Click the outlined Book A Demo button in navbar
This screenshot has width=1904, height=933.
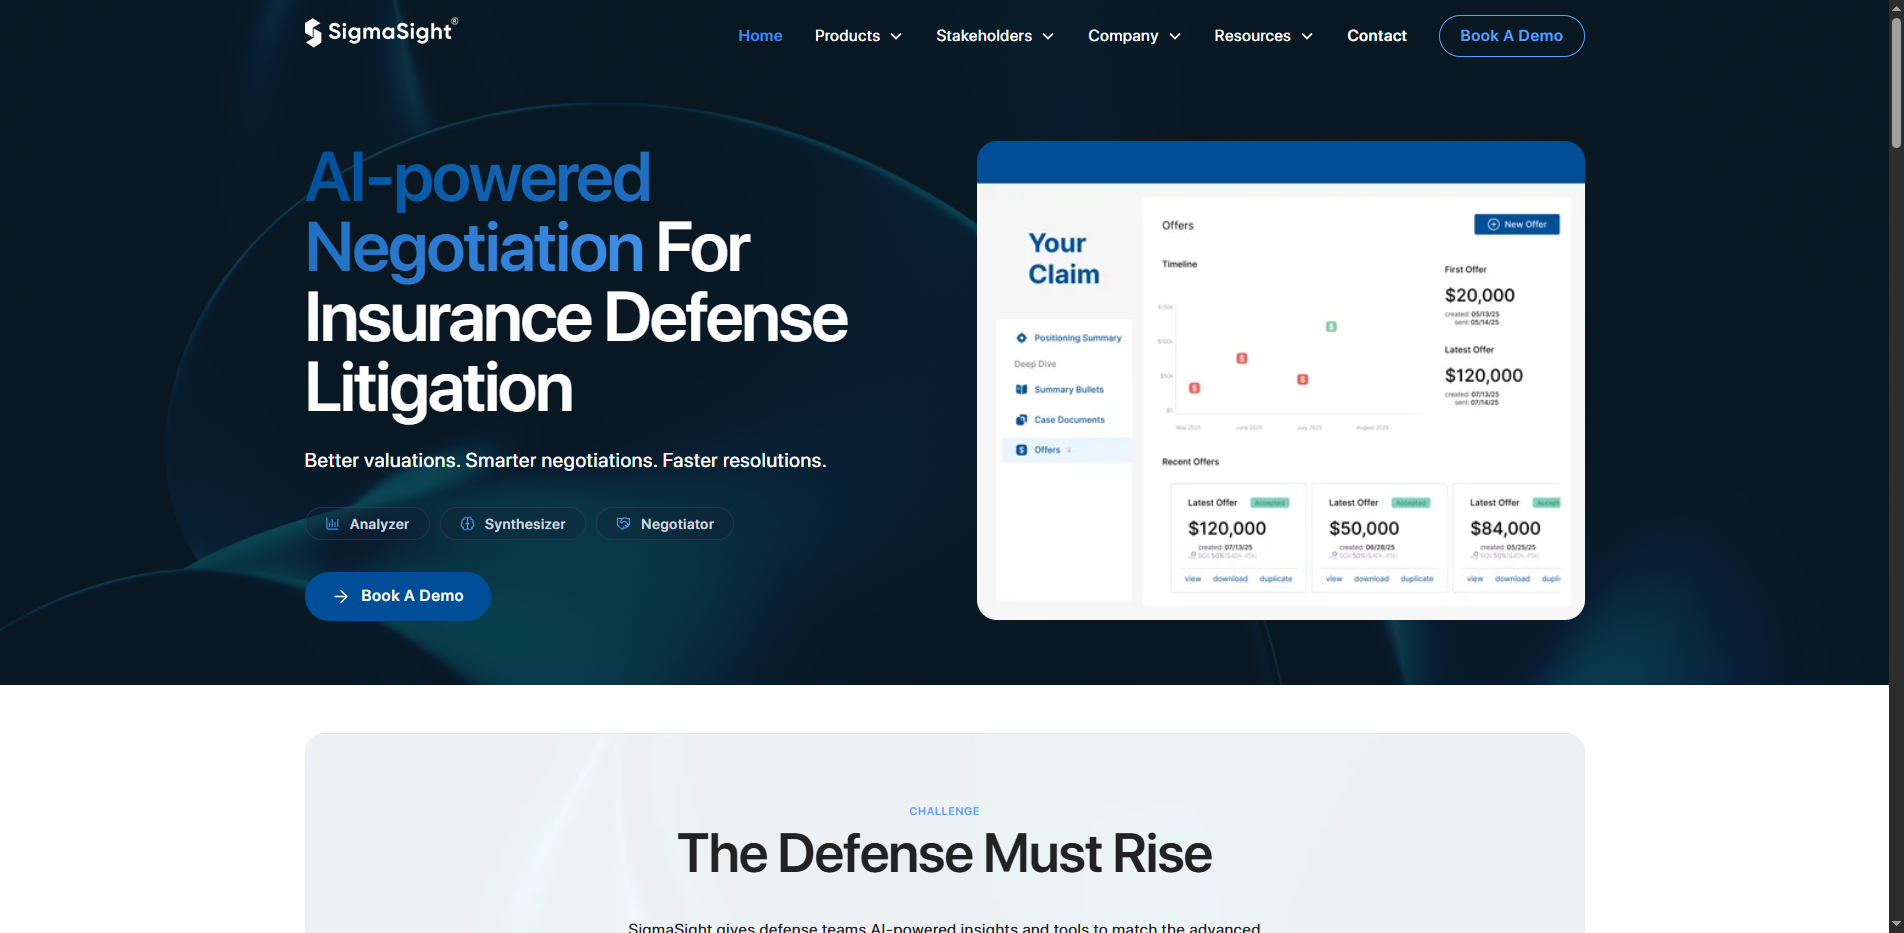(1511, 36)
